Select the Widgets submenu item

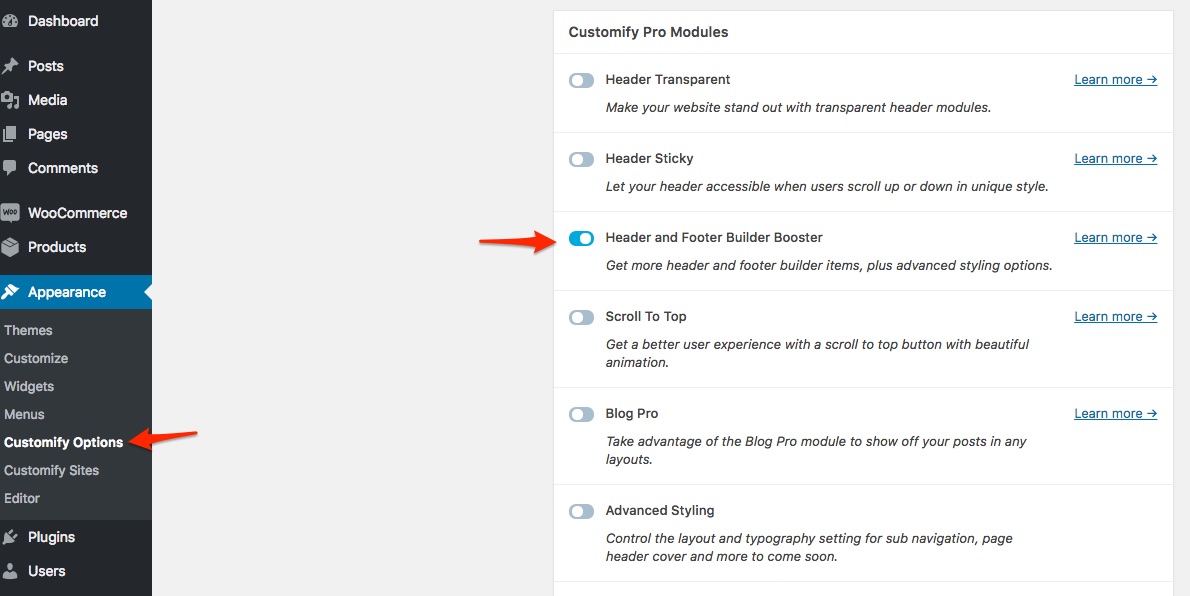click(x=29, y=386)
